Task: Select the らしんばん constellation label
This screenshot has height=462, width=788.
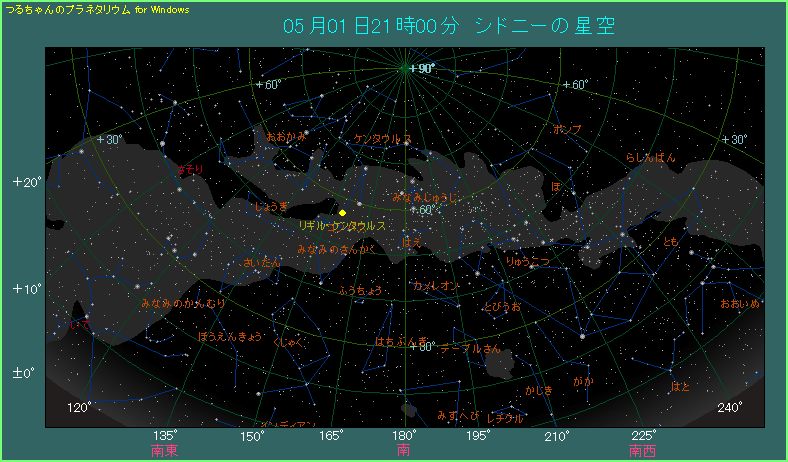Action: click(x=650, y=157)
